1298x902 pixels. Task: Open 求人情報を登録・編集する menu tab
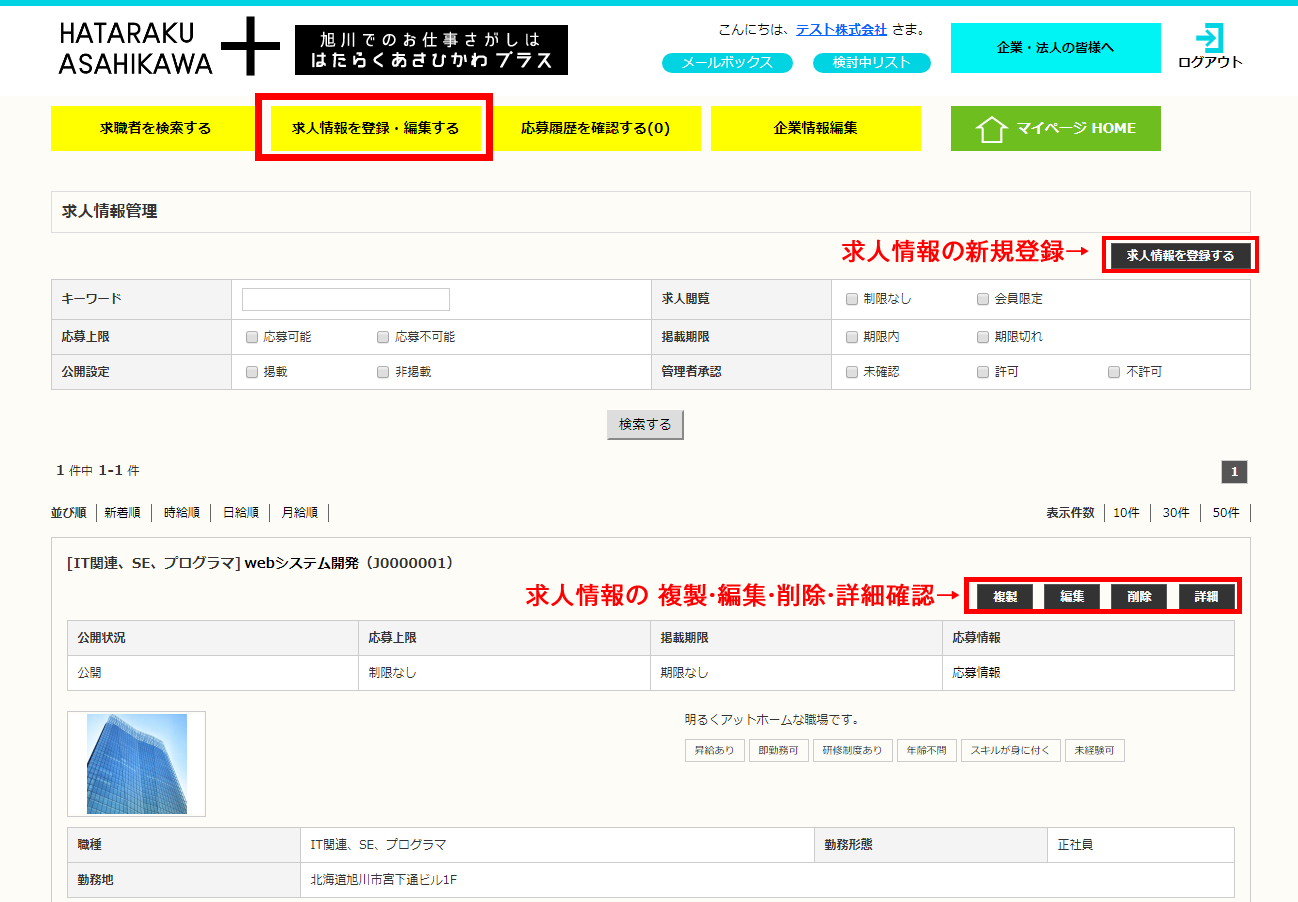click(375, 128)
